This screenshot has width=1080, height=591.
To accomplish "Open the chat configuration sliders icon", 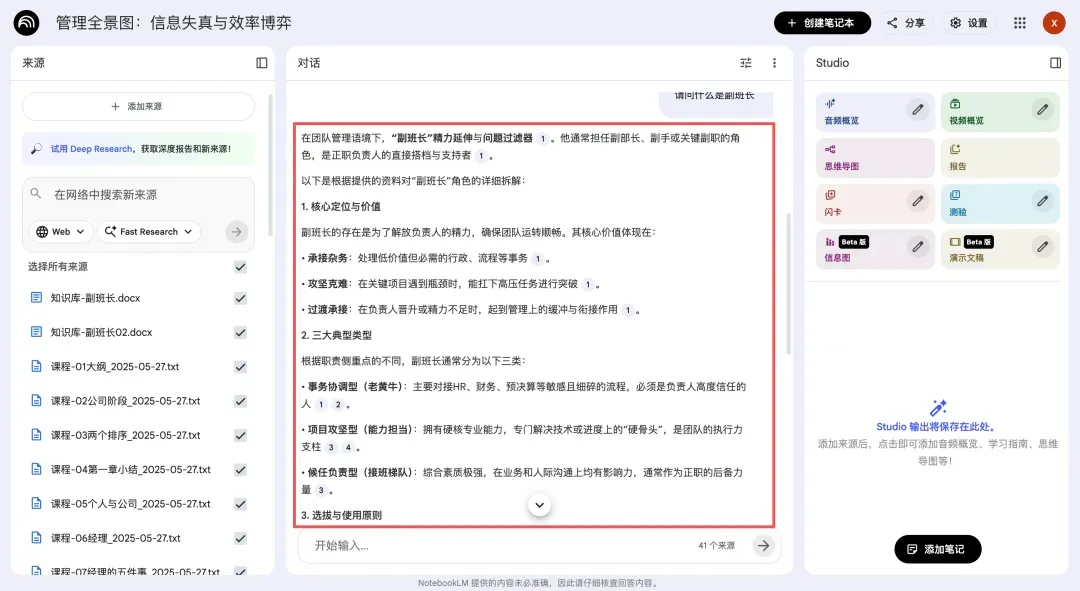I will (745, 62).
